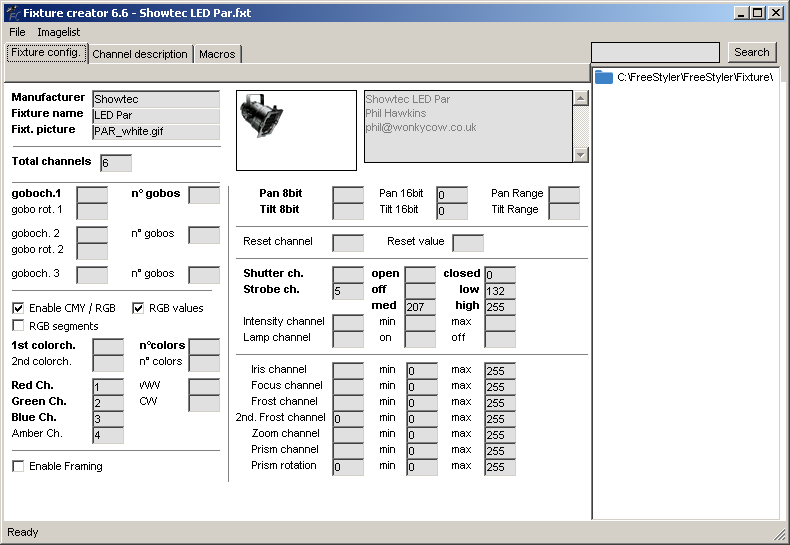Click the Reset channel field
Screen dimensions: 790x545
(348, 243)
